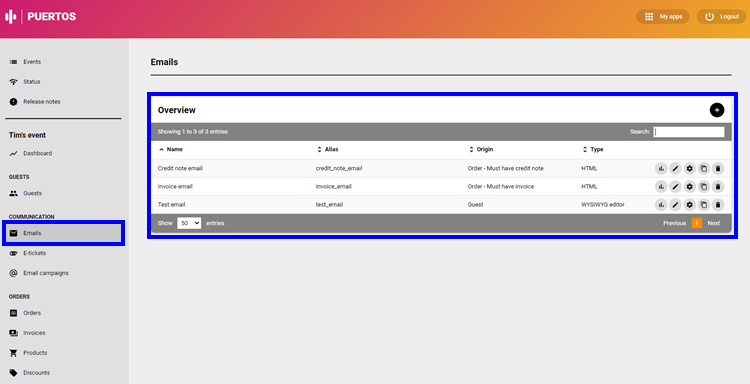The width and height of the screenshot is (750, 384).
Task: Click the Guest origin cell
Action: click(x=475, y=205)
